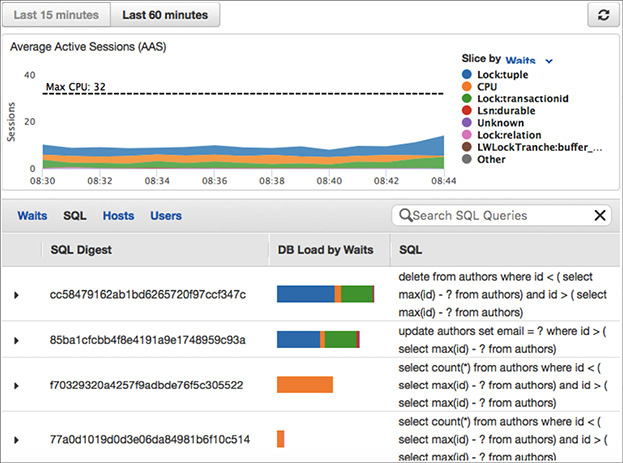Viewport: 623px width, 463px height.
Task: Click the magnifier icon in search box
Action: [x=405, y=215]
